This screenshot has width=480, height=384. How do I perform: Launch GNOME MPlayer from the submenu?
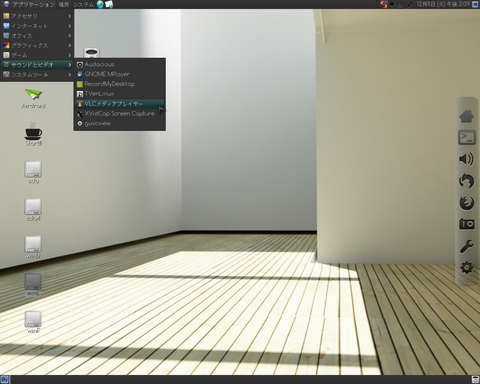click(120, 74)
